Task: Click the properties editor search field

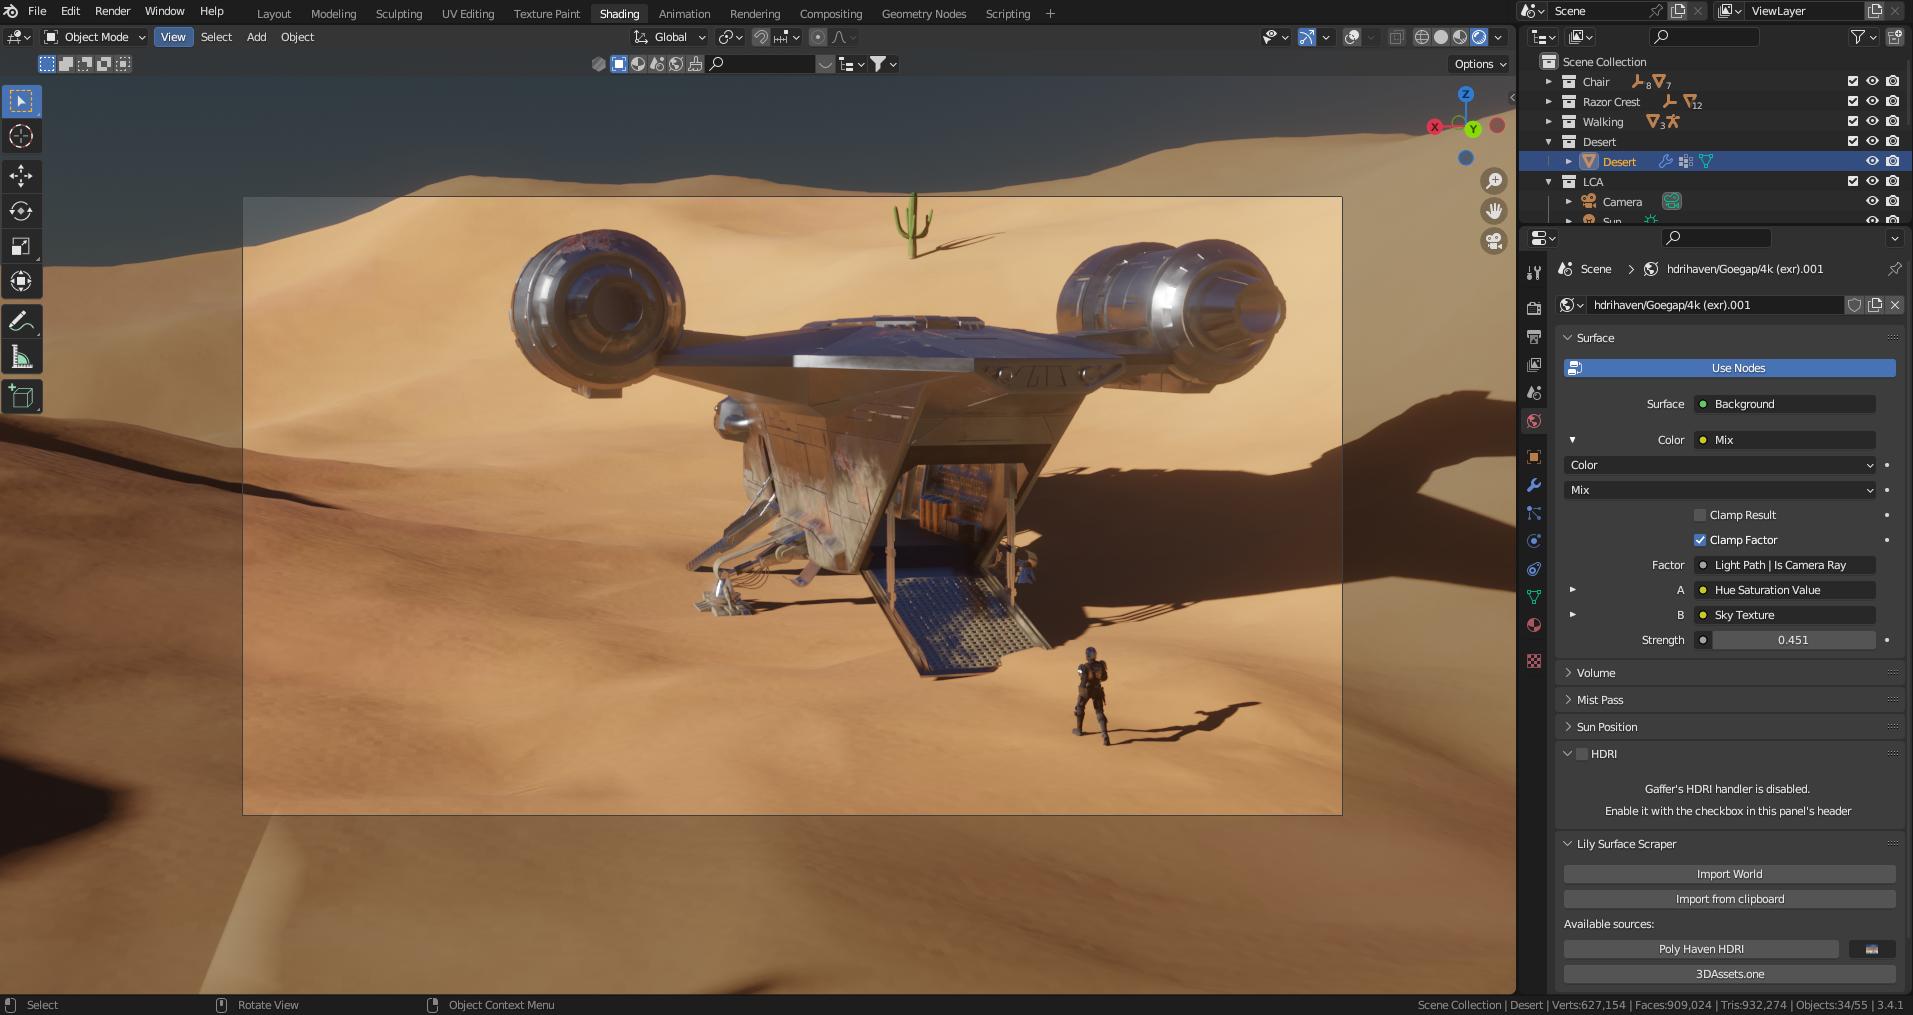Action: [1716, 238]
